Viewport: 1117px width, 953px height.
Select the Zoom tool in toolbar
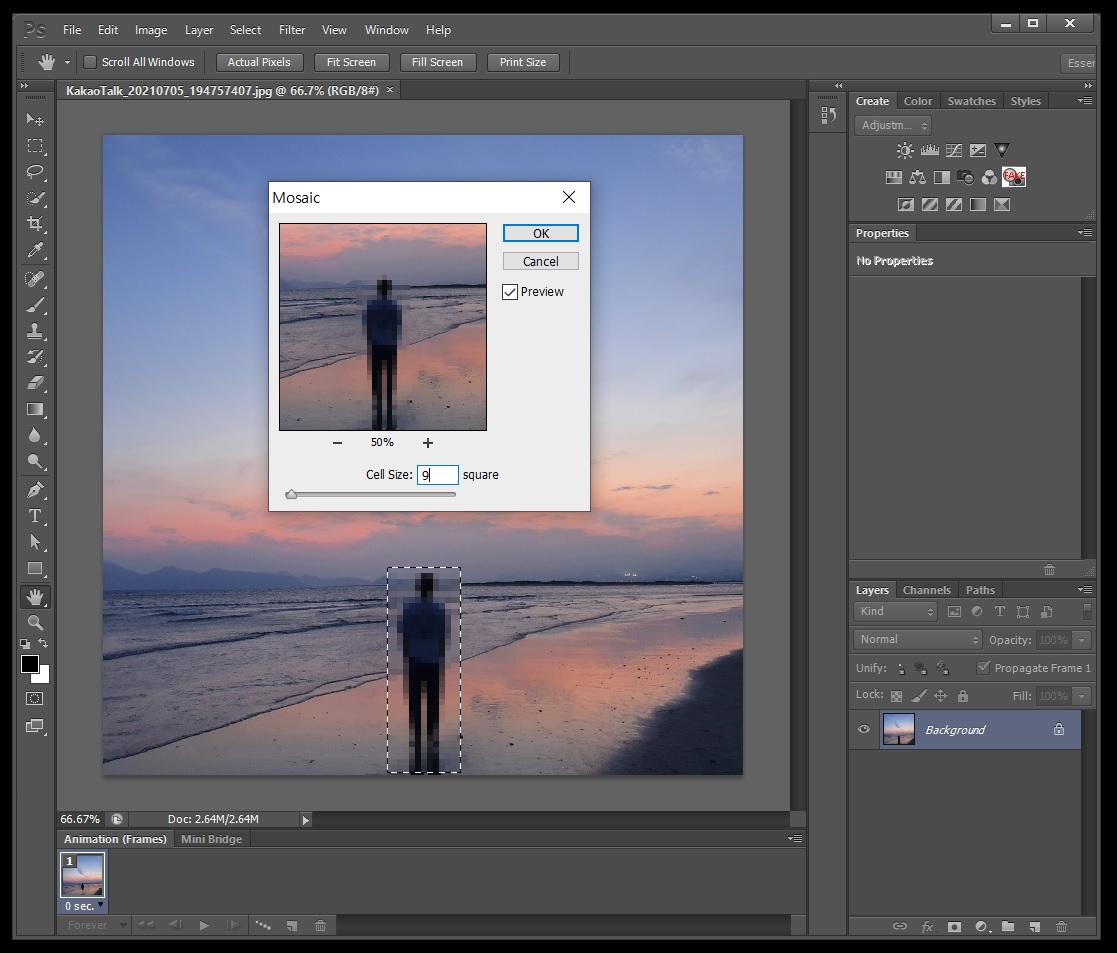pos(35,622)
